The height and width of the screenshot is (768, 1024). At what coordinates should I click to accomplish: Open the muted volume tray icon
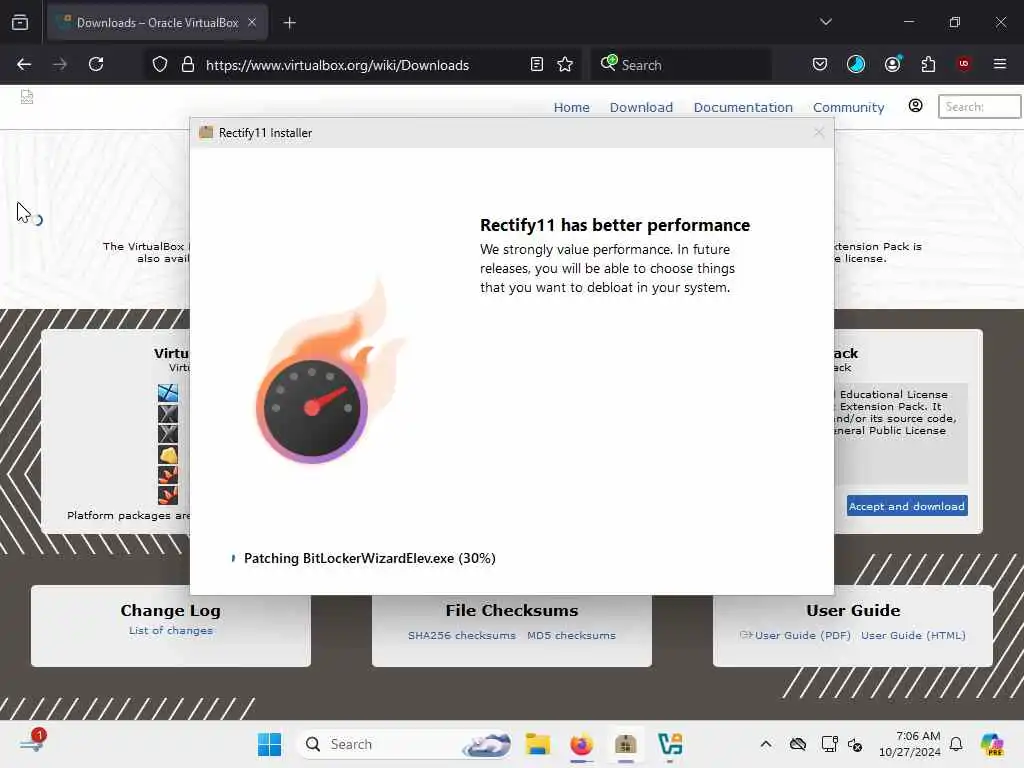(x=855, y=744)
